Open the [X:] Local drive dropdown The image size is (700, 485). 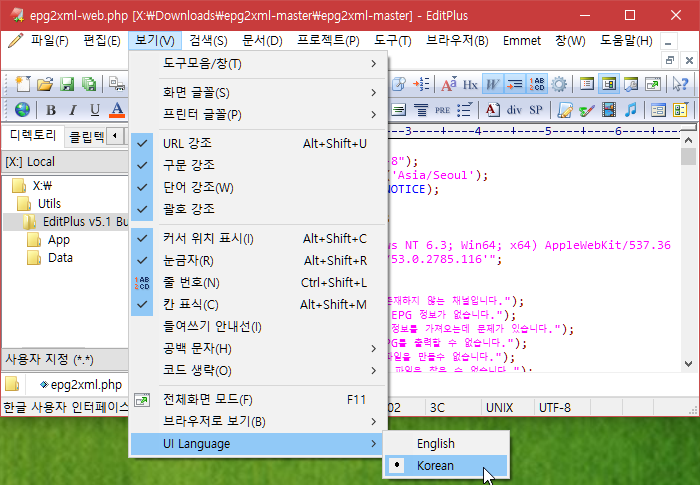tap(66, 162)
